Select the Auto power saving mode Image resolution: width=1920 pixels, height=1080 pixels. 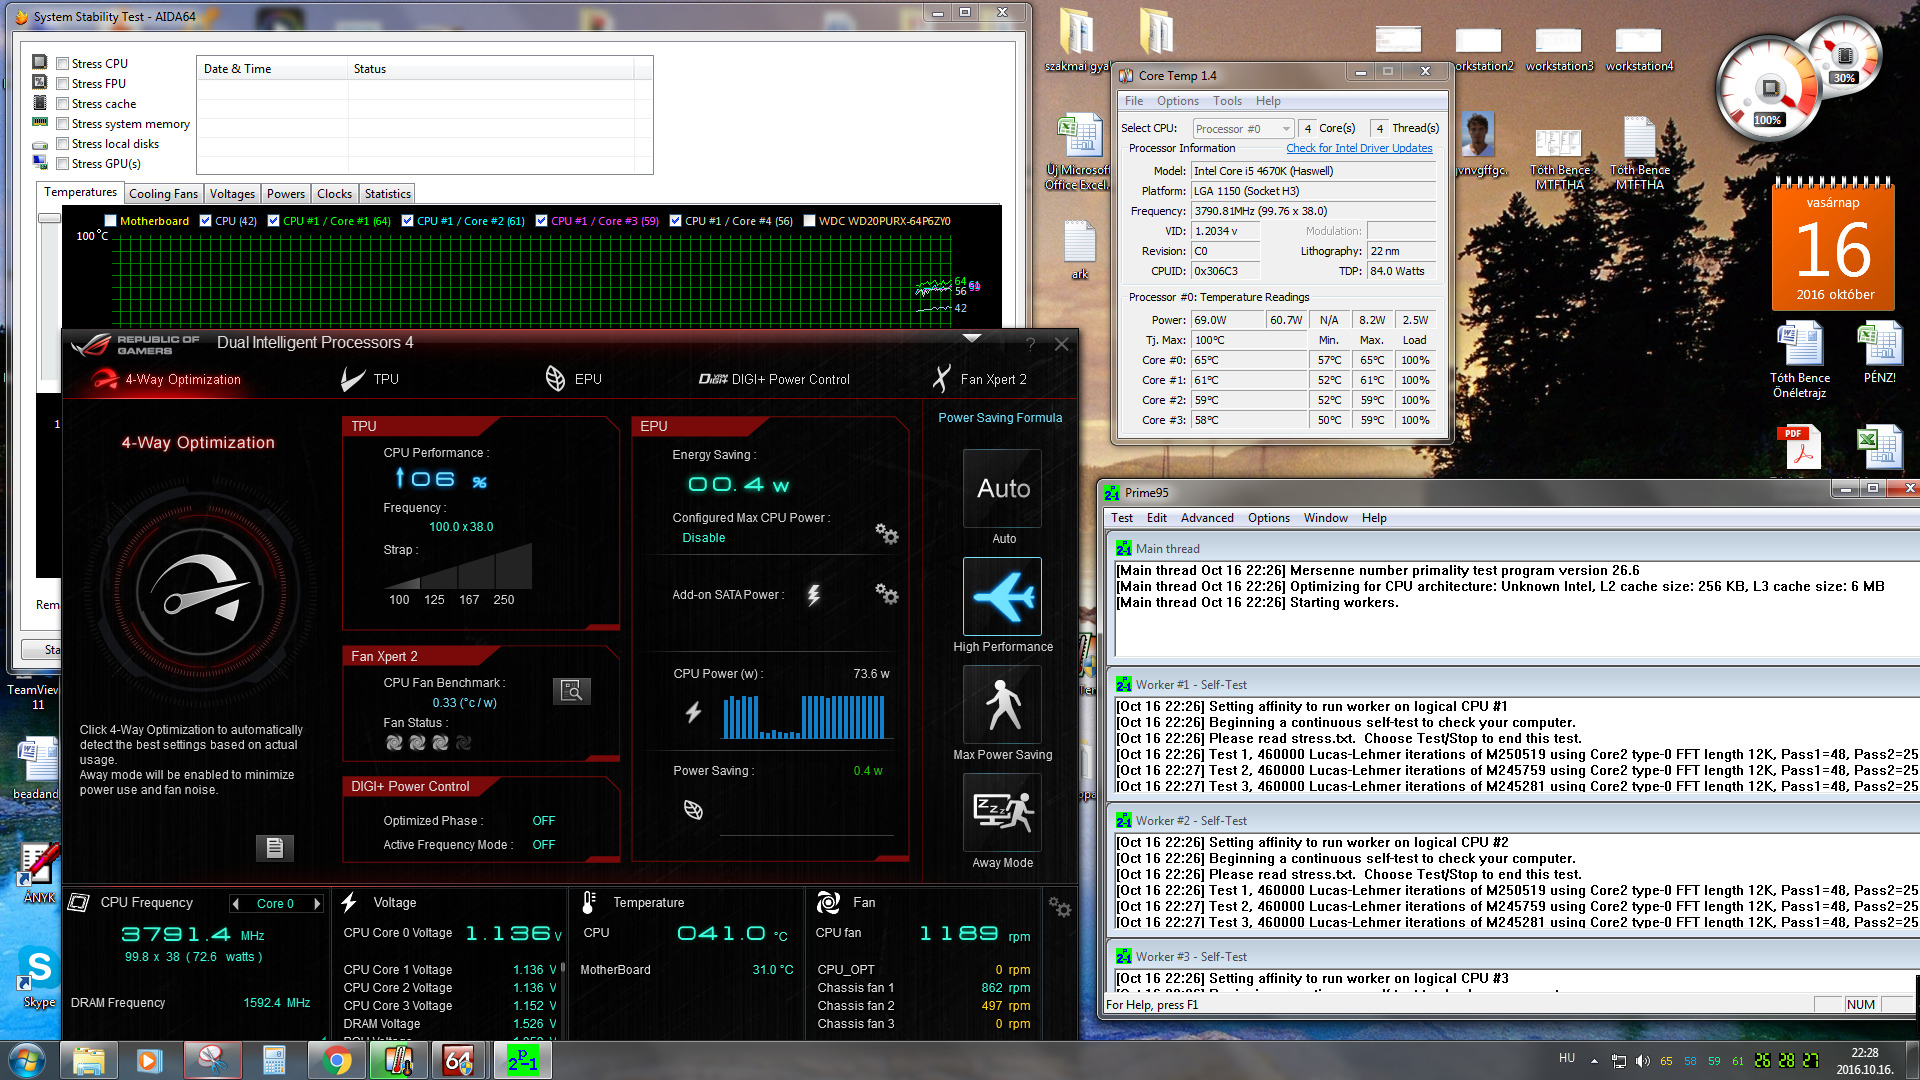click(x=1003, y=489)
